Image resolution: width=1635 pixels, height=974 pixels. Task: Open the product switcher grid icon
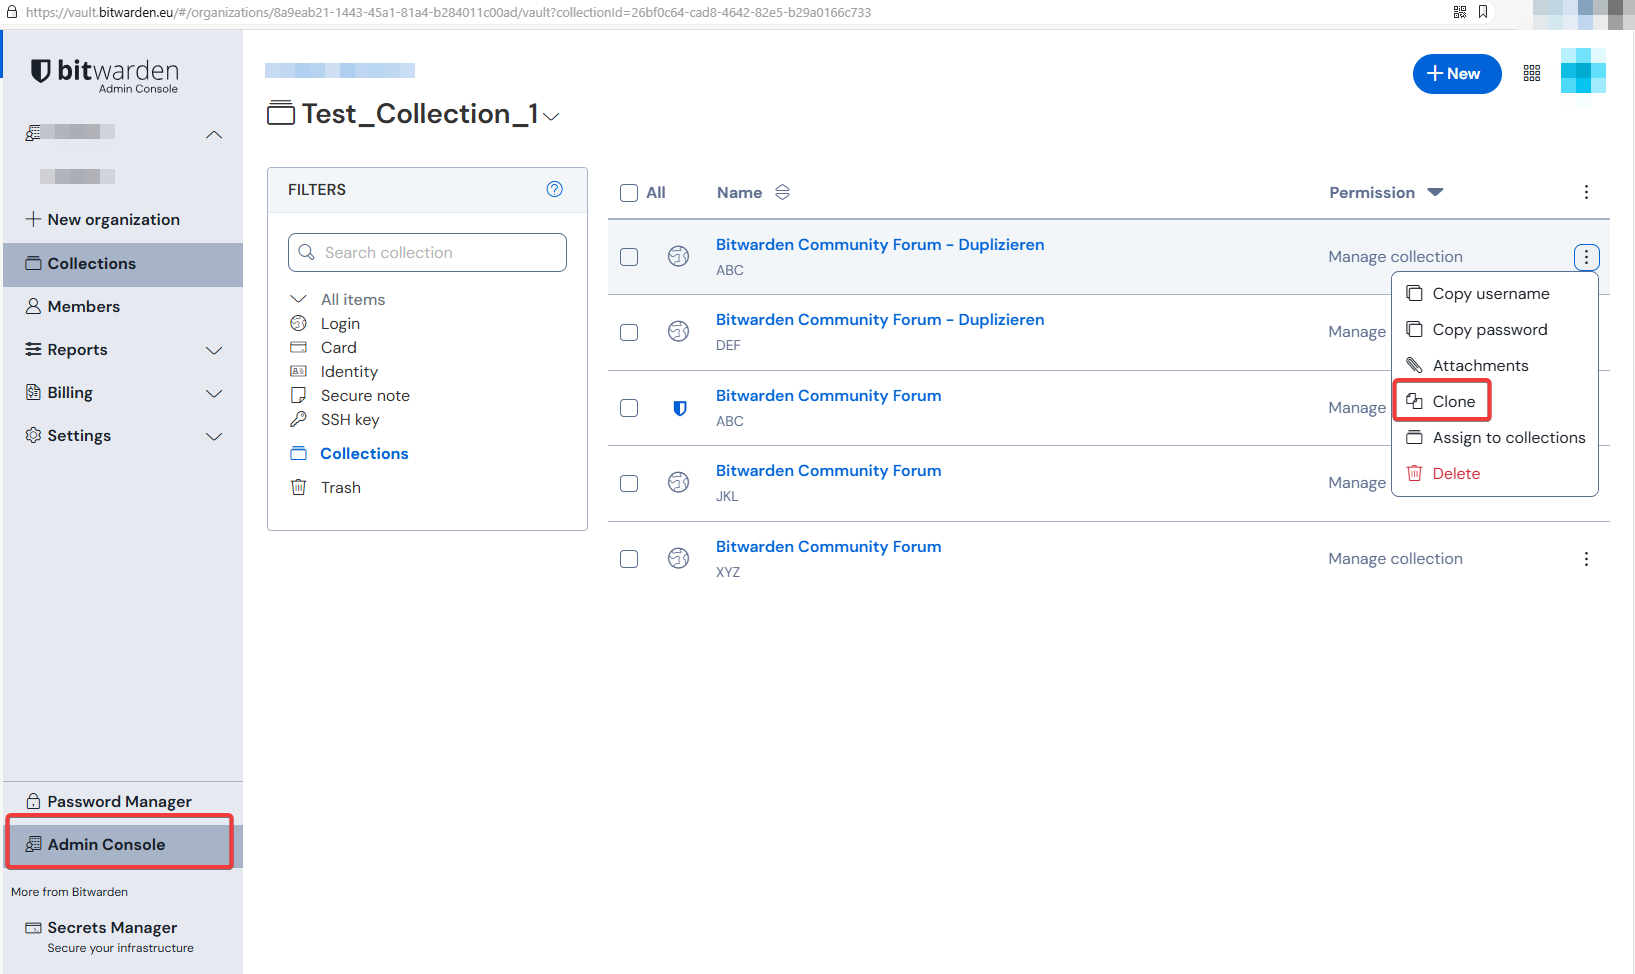(x=1531, y=74)
